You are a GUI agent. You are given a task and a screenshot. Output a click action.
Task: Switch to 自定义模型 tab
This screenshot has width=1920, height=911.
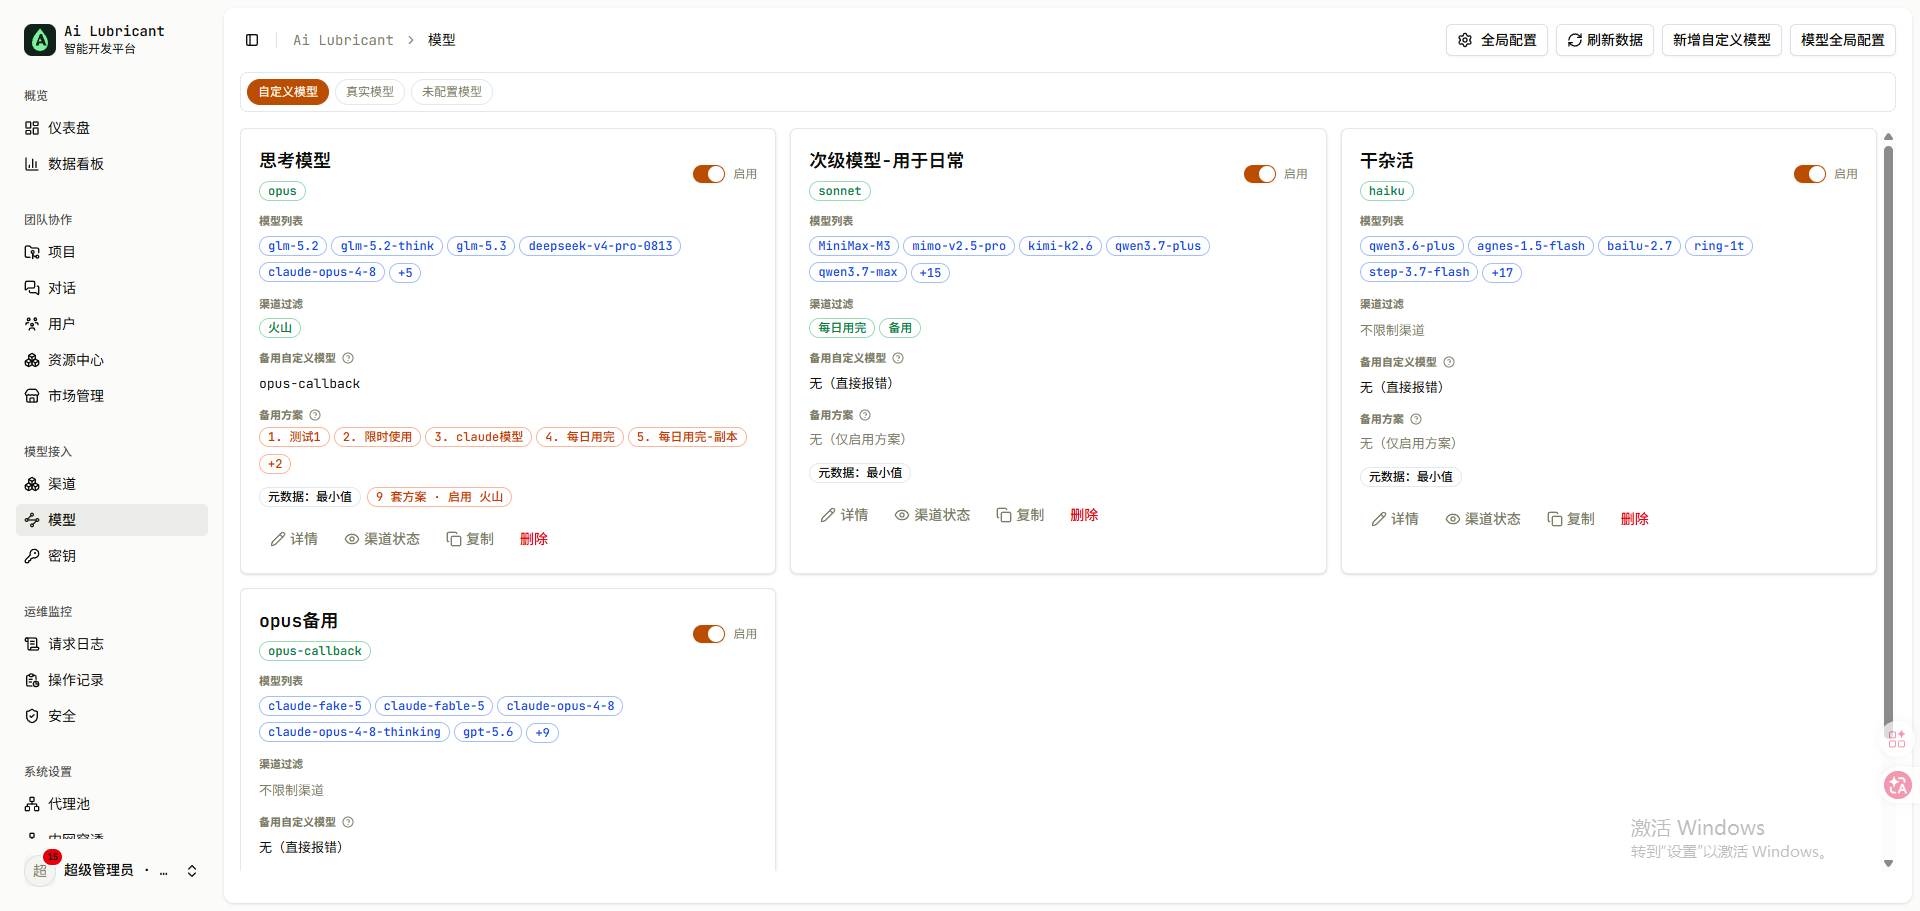pyautogui.click(x=288, y=92)
